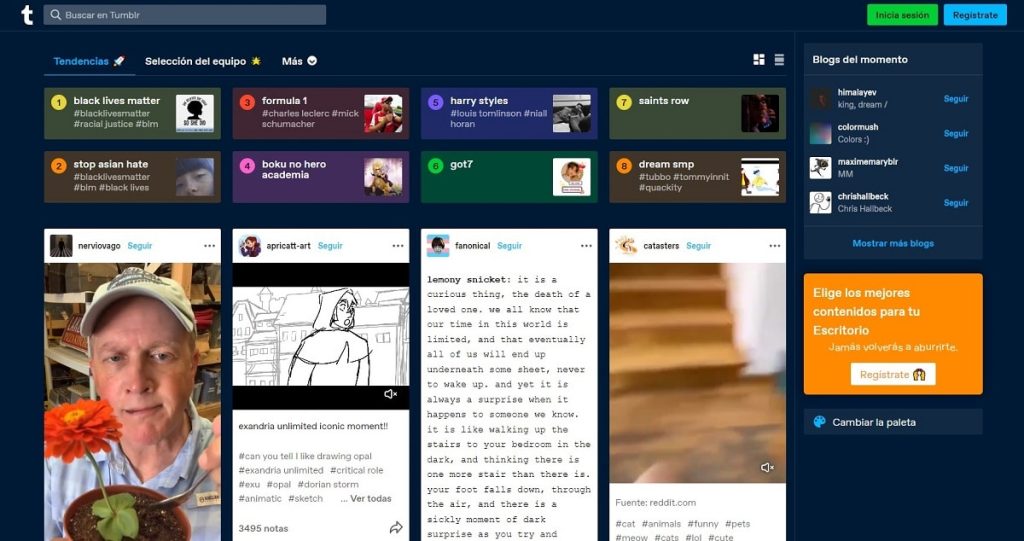The width and height of the screenshot is (1024, 541).
Task: Expand the Más dropdown menu
Action: [299, 61]
